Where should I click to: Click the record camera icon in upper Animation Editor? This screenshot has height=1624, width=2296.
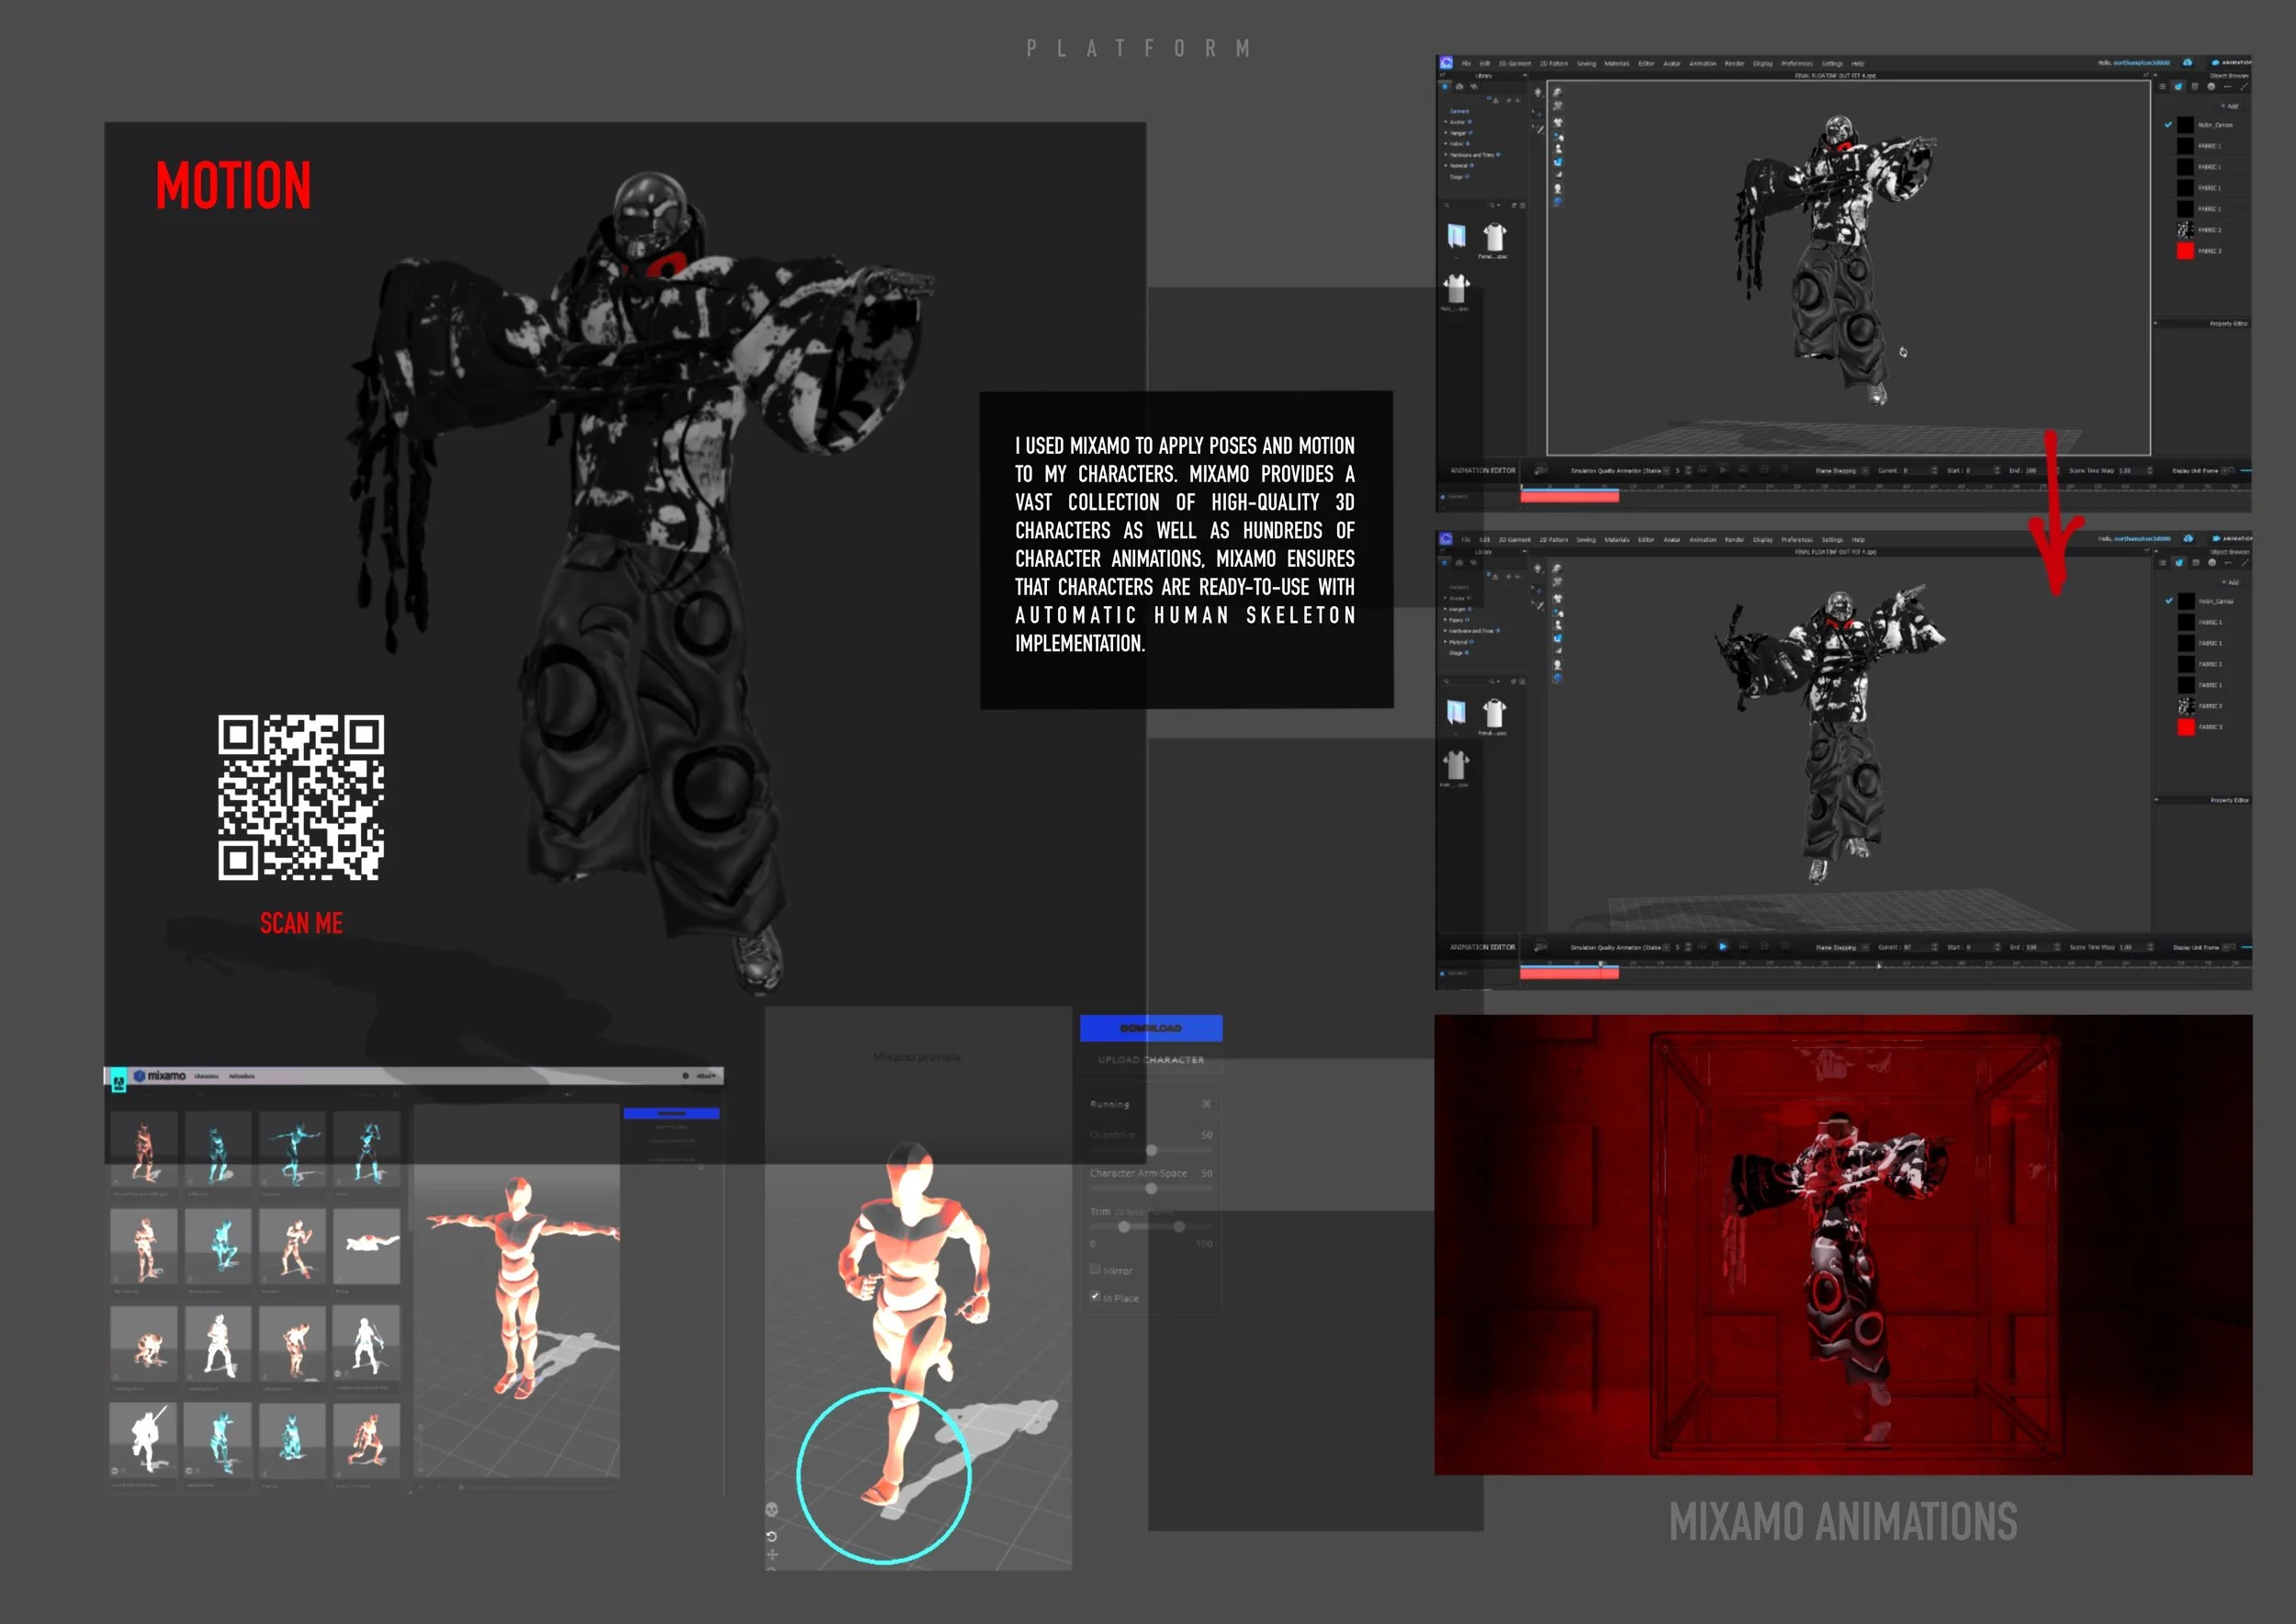(x=1541, y=470)
